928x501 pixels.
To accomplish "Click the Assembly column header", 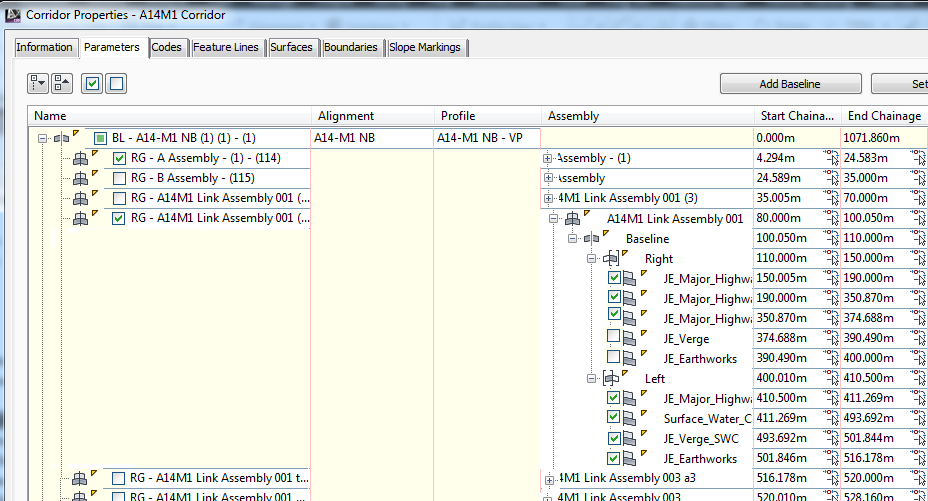I will click(647, 116).
